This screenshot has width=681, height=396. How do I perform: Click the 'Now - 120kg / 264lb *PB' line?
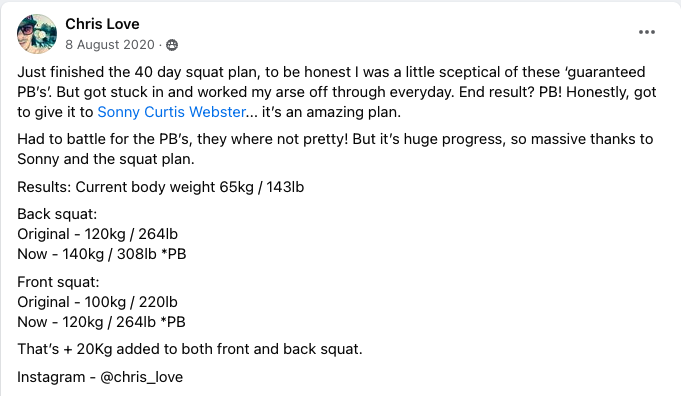pos(101,322)
